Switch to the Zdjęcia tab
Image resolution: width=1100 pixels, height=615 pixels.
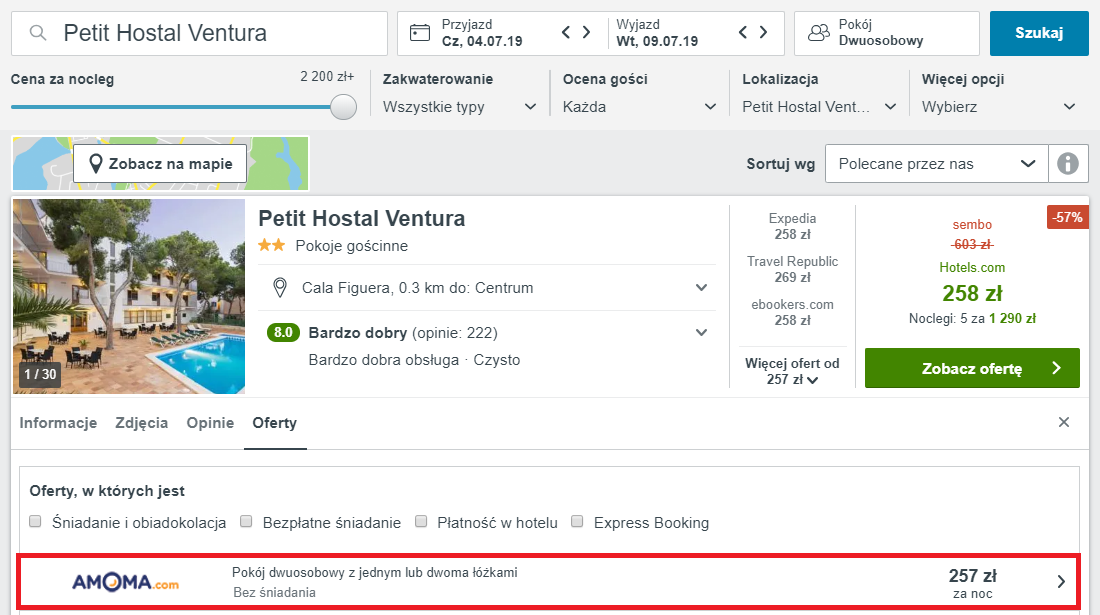click(x=141, y=422)
